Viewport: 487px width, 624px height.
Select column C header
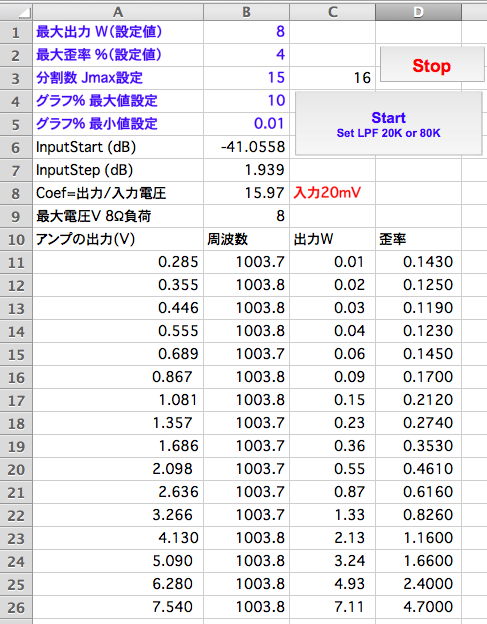coord(332,12)
